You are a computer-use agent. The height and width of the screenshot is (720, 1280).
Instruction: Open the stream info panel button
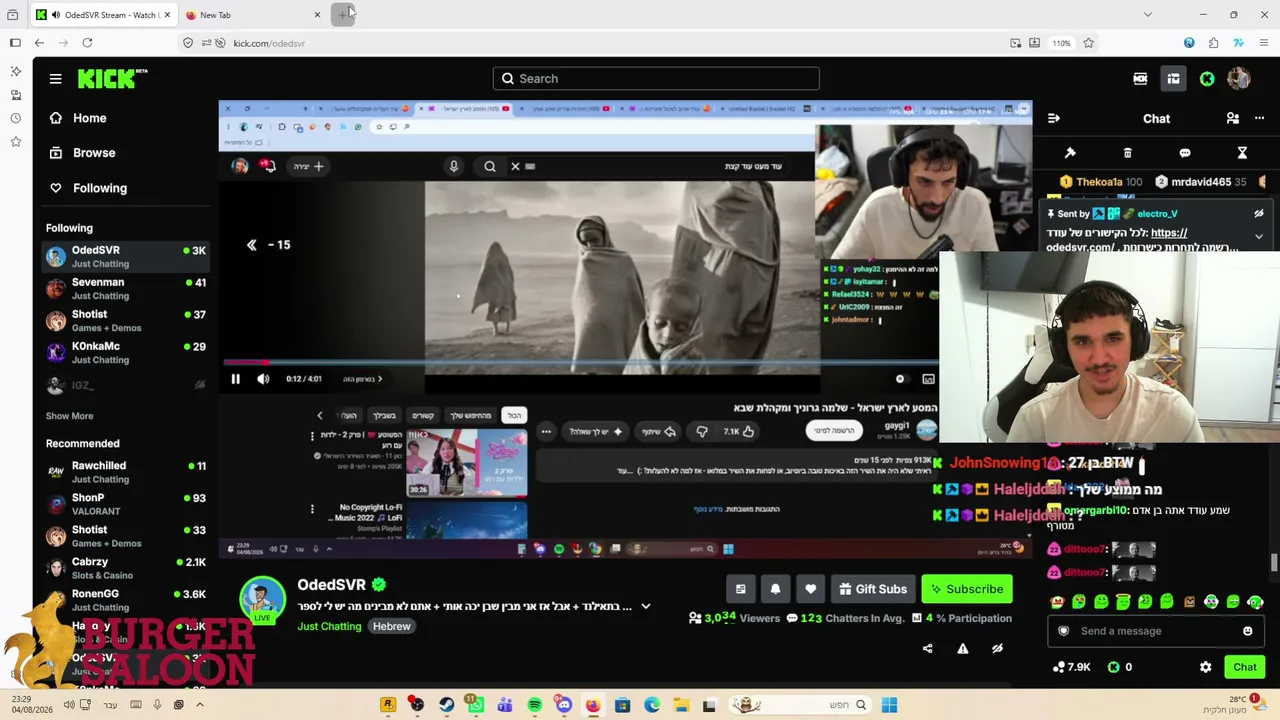coord(740,589)
